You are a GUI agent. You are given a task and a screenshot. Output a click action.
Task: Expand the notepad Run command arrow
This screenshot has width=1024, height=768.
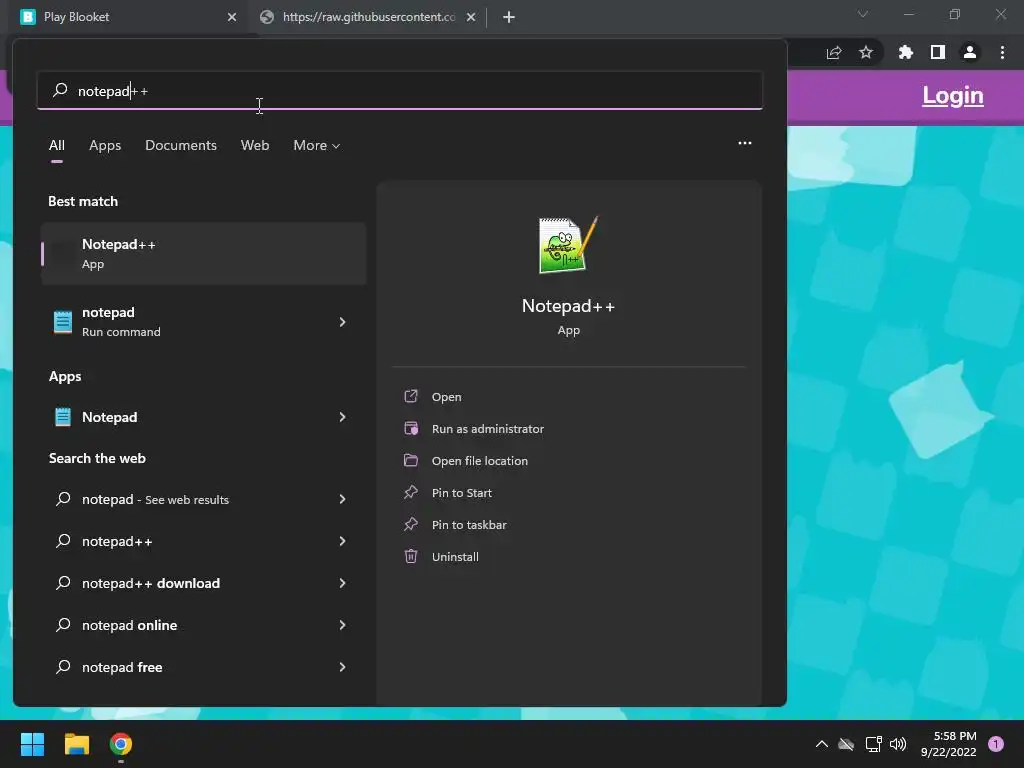coord(342,322)
